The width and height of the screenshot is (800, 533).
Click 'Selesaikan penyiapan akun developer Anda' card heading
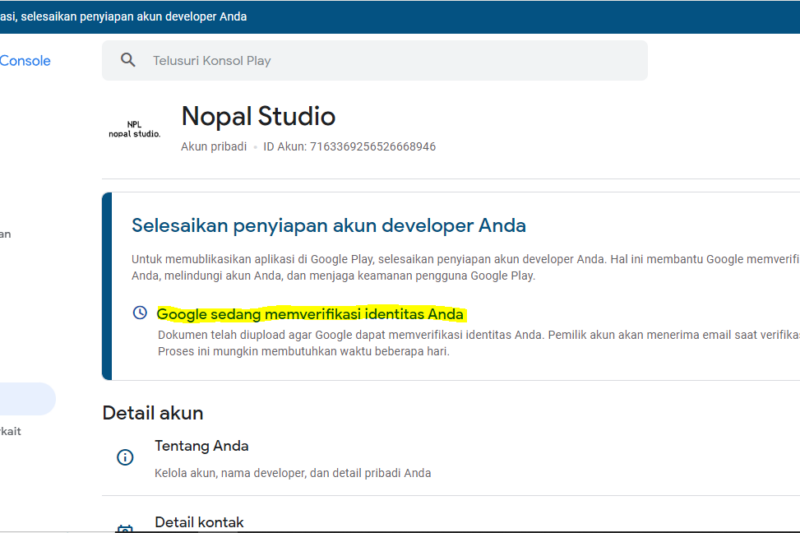click(x=329, y=225)
